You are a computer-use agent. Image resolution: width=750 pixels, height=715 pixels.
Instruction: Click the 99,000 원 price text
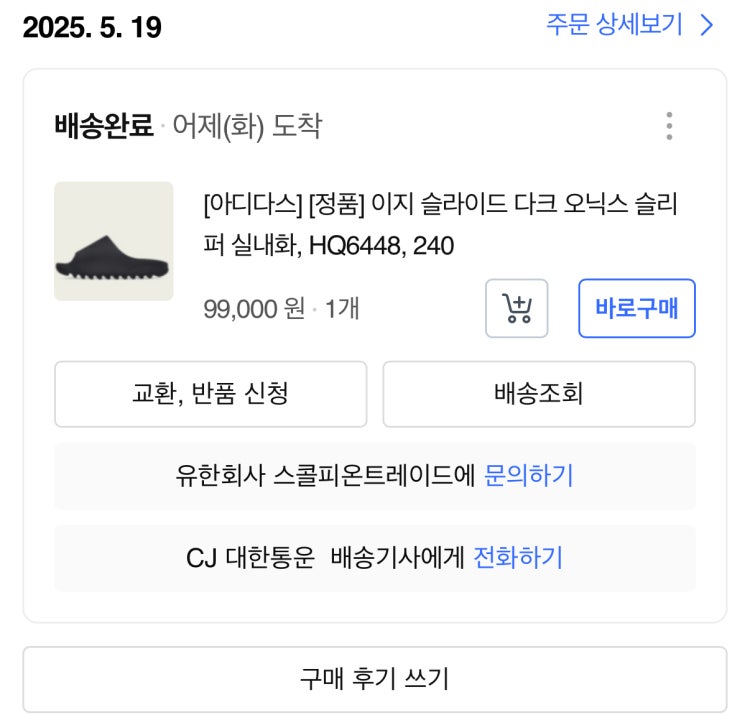tap(254, 308)
